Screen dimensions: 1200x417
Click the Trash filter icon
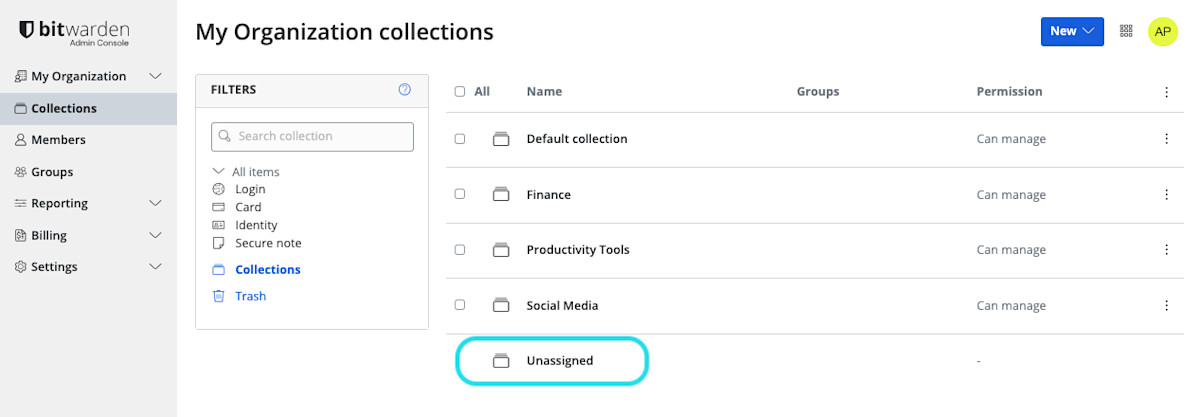click(219, 296)
